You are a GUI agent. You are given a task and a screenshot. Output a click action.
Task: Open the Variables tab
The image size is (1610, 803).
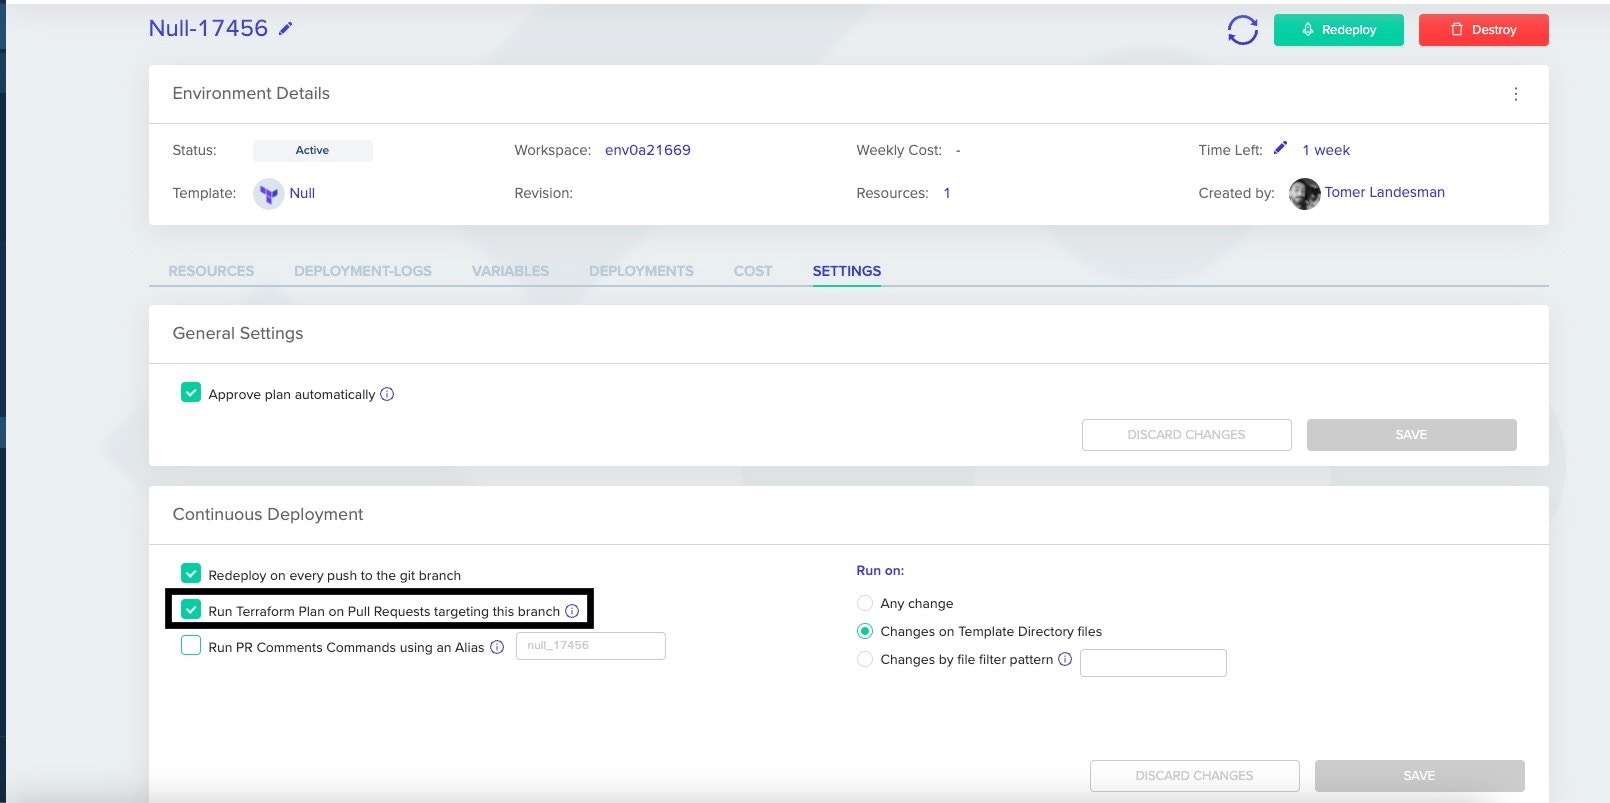[510, 271]
